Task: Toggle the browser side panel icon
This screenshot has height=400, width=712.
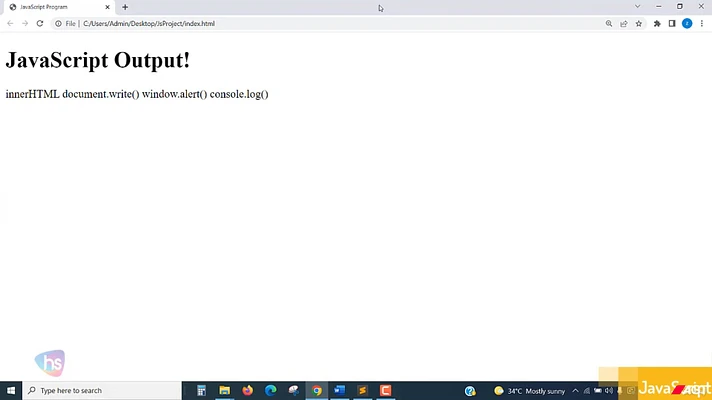Action: coord(672,24)
